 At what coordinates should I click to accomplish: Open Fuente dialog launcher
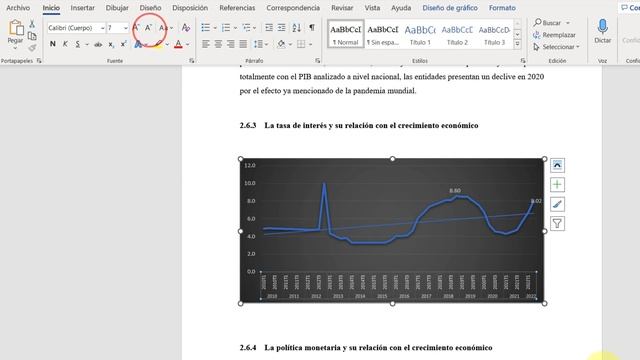(191, 61)
